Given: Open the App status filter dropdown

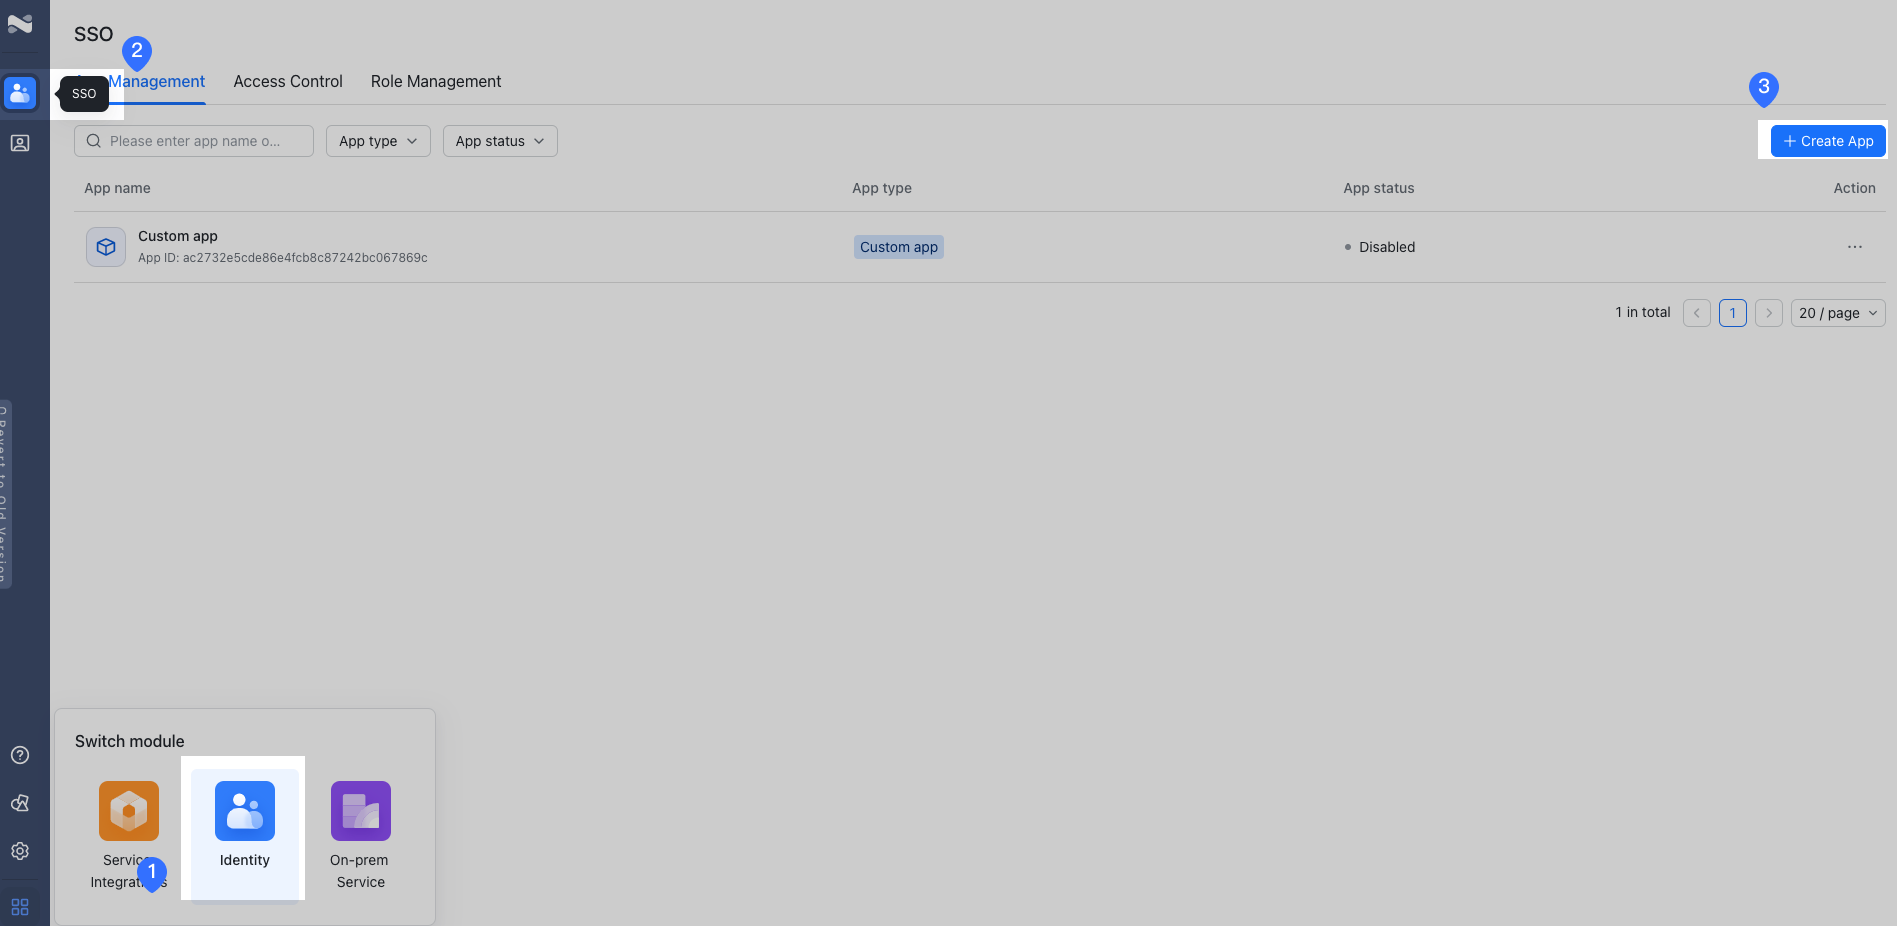Looking at the screenshot, I should [500, 141].
